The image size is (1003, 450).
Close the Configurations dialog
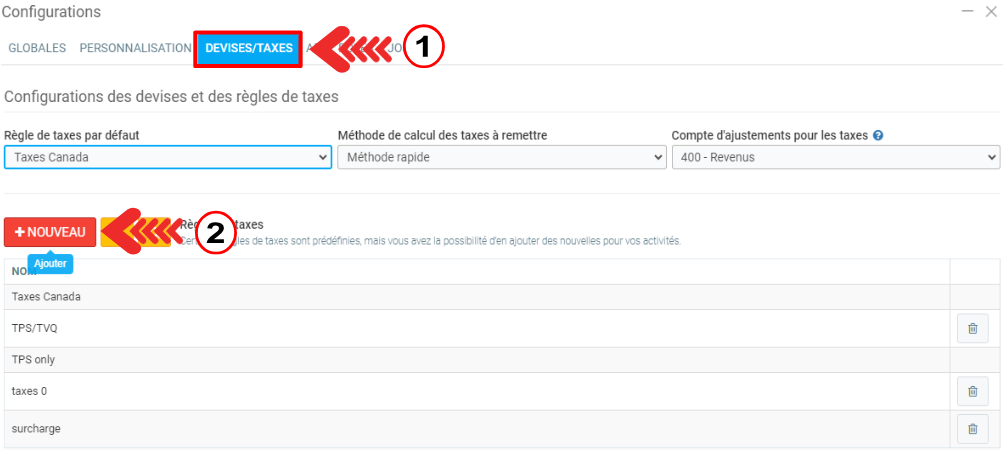click(x=990, y=11)
